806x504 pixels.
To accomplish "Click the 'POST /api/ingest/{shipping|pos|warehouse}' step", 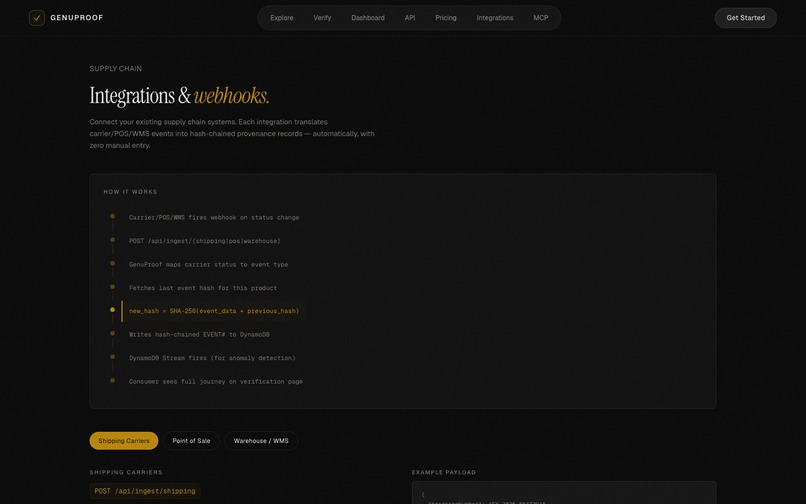I will click(x=205, y=241).
